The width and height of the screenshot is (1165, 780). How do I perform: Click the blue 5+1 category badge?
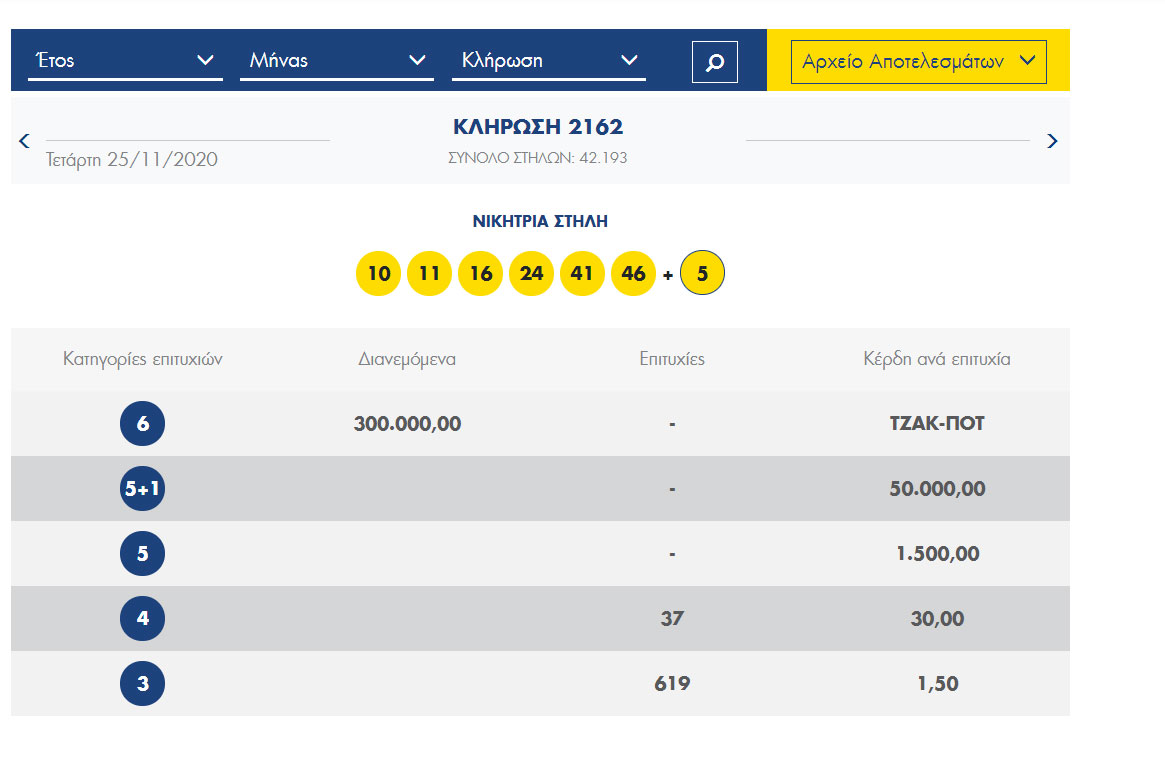coord(142,489)
